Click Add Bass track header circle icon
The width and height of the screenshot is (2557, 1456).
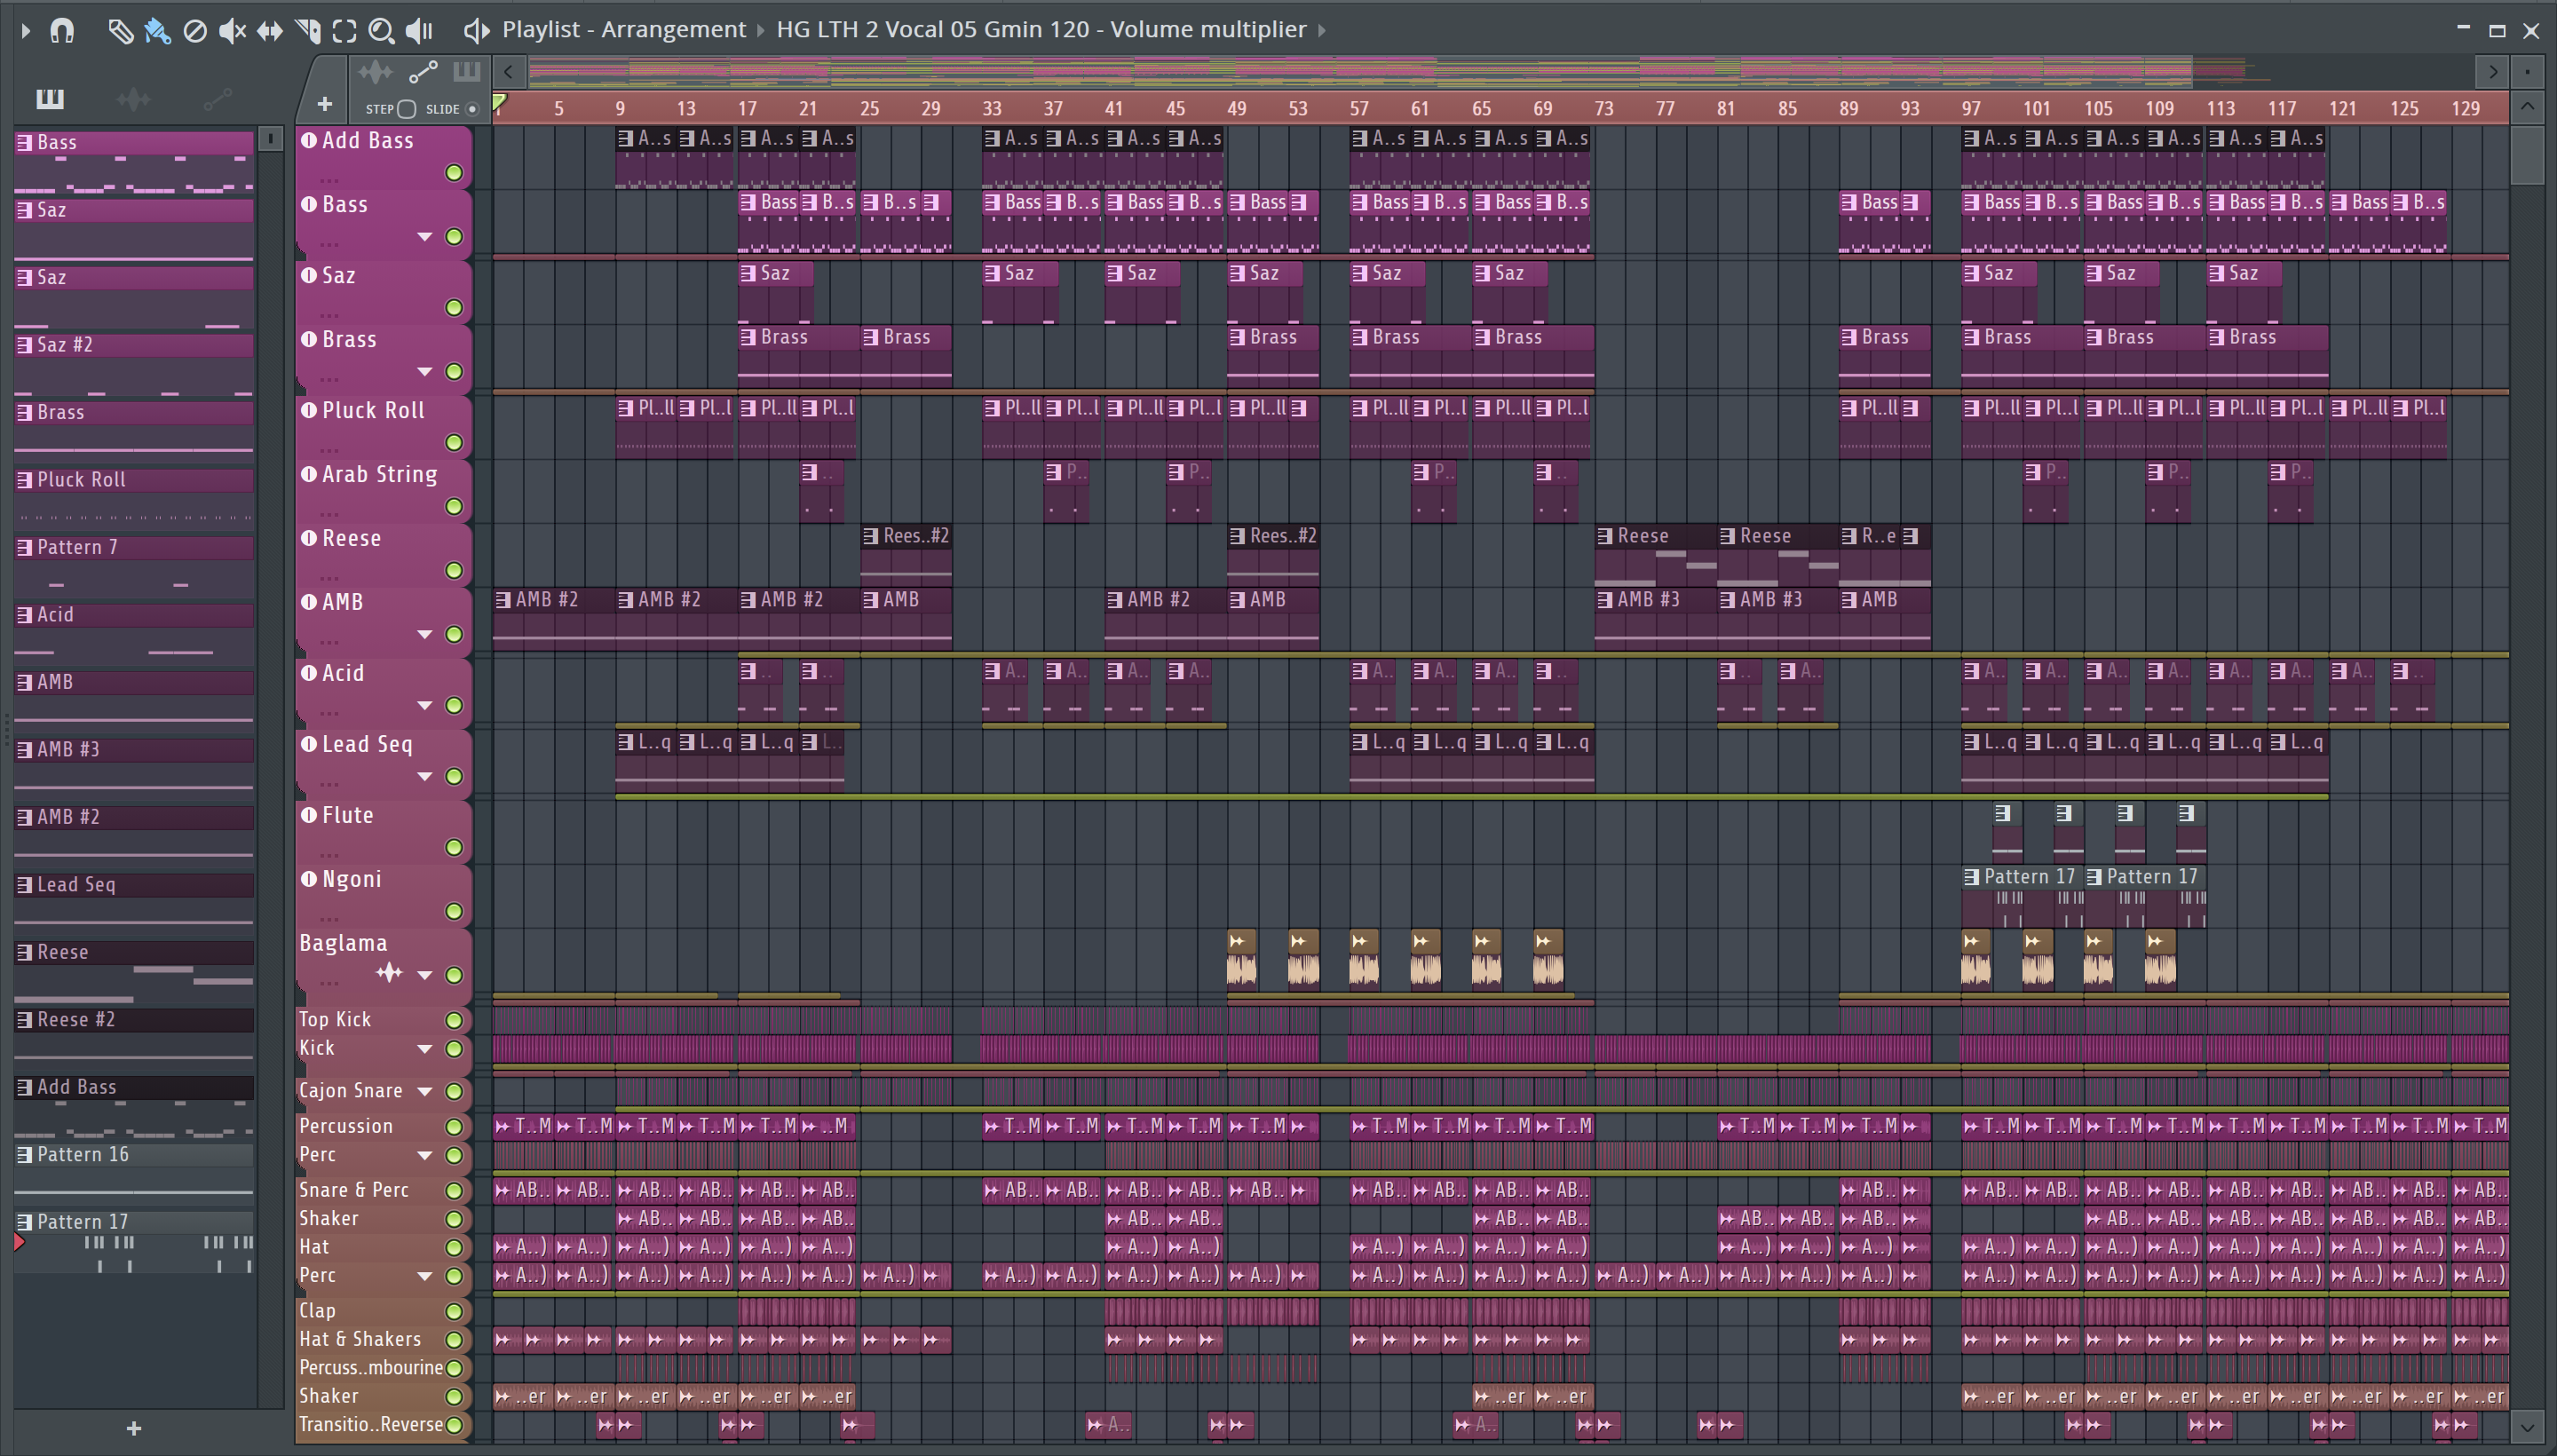point(309,140)
